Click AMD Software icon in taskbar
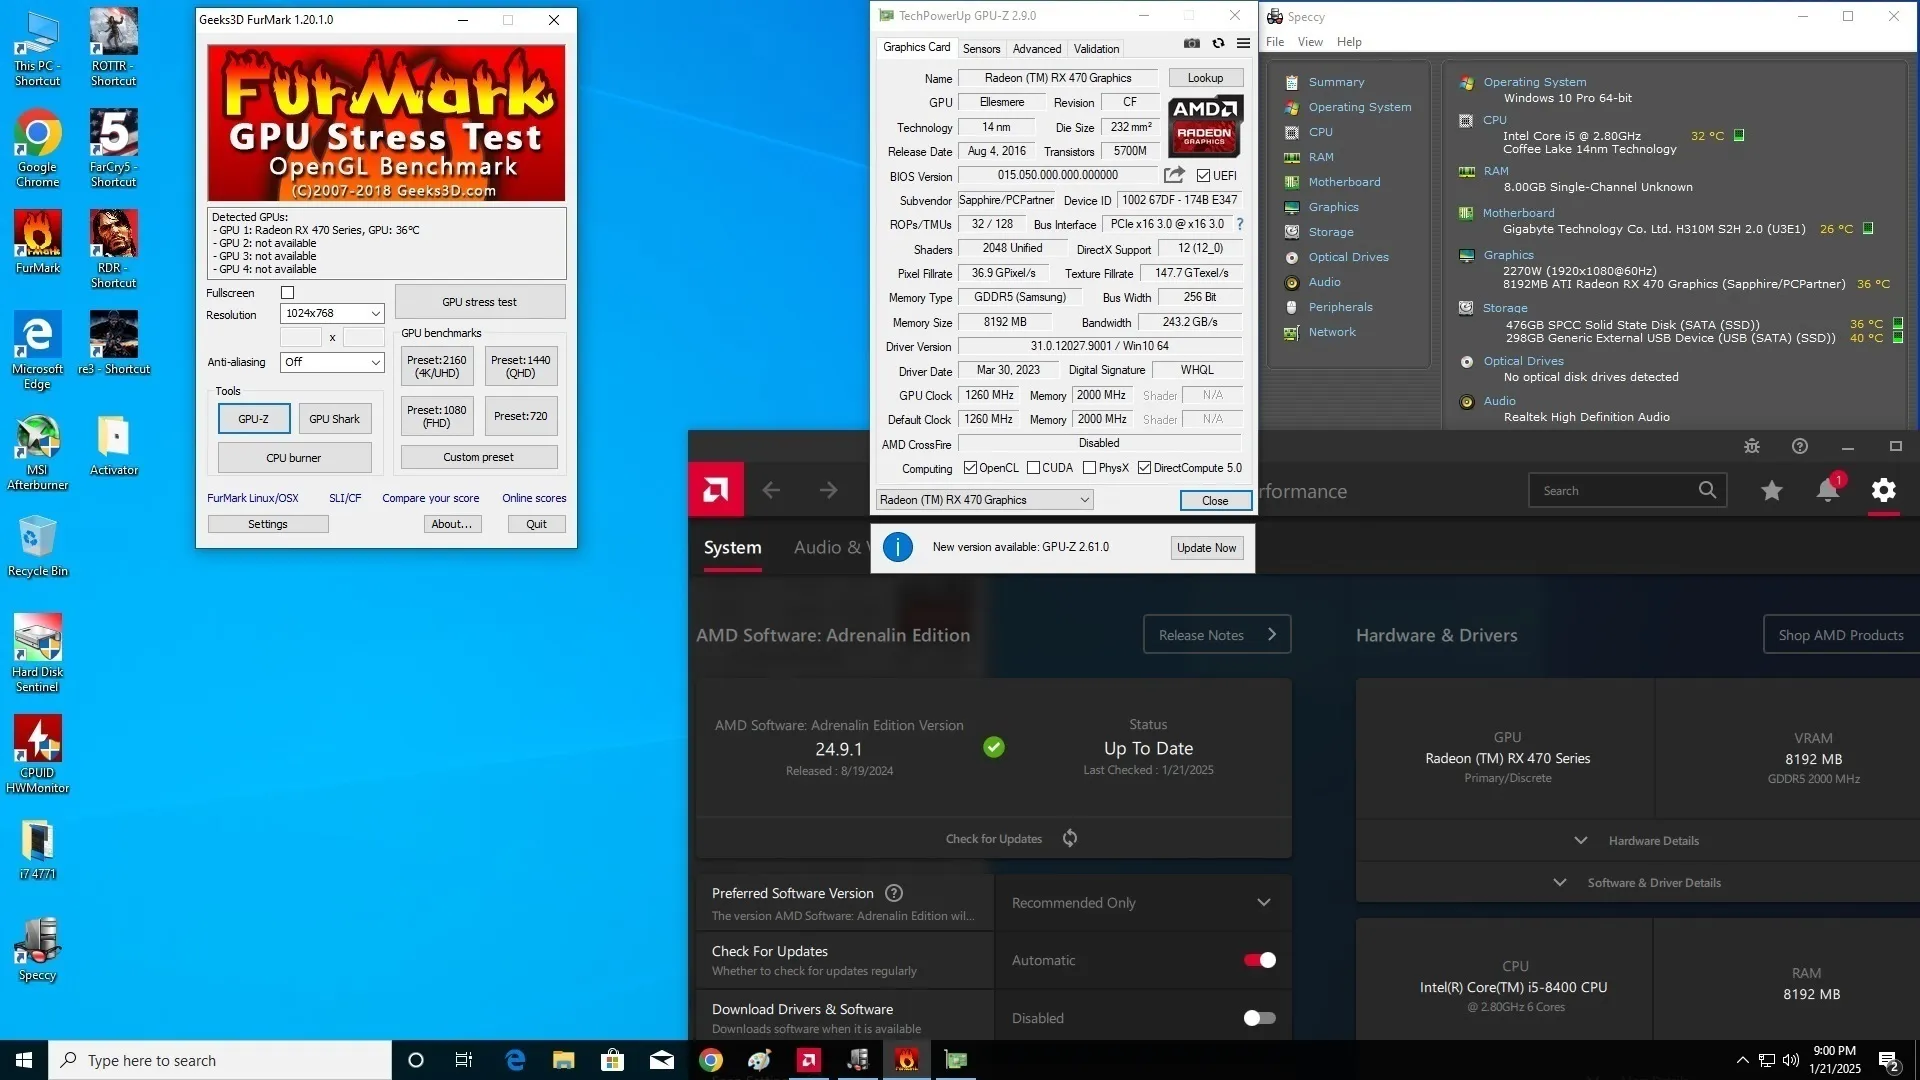The image size is (1920, 1080). [x=808, y=1060]
